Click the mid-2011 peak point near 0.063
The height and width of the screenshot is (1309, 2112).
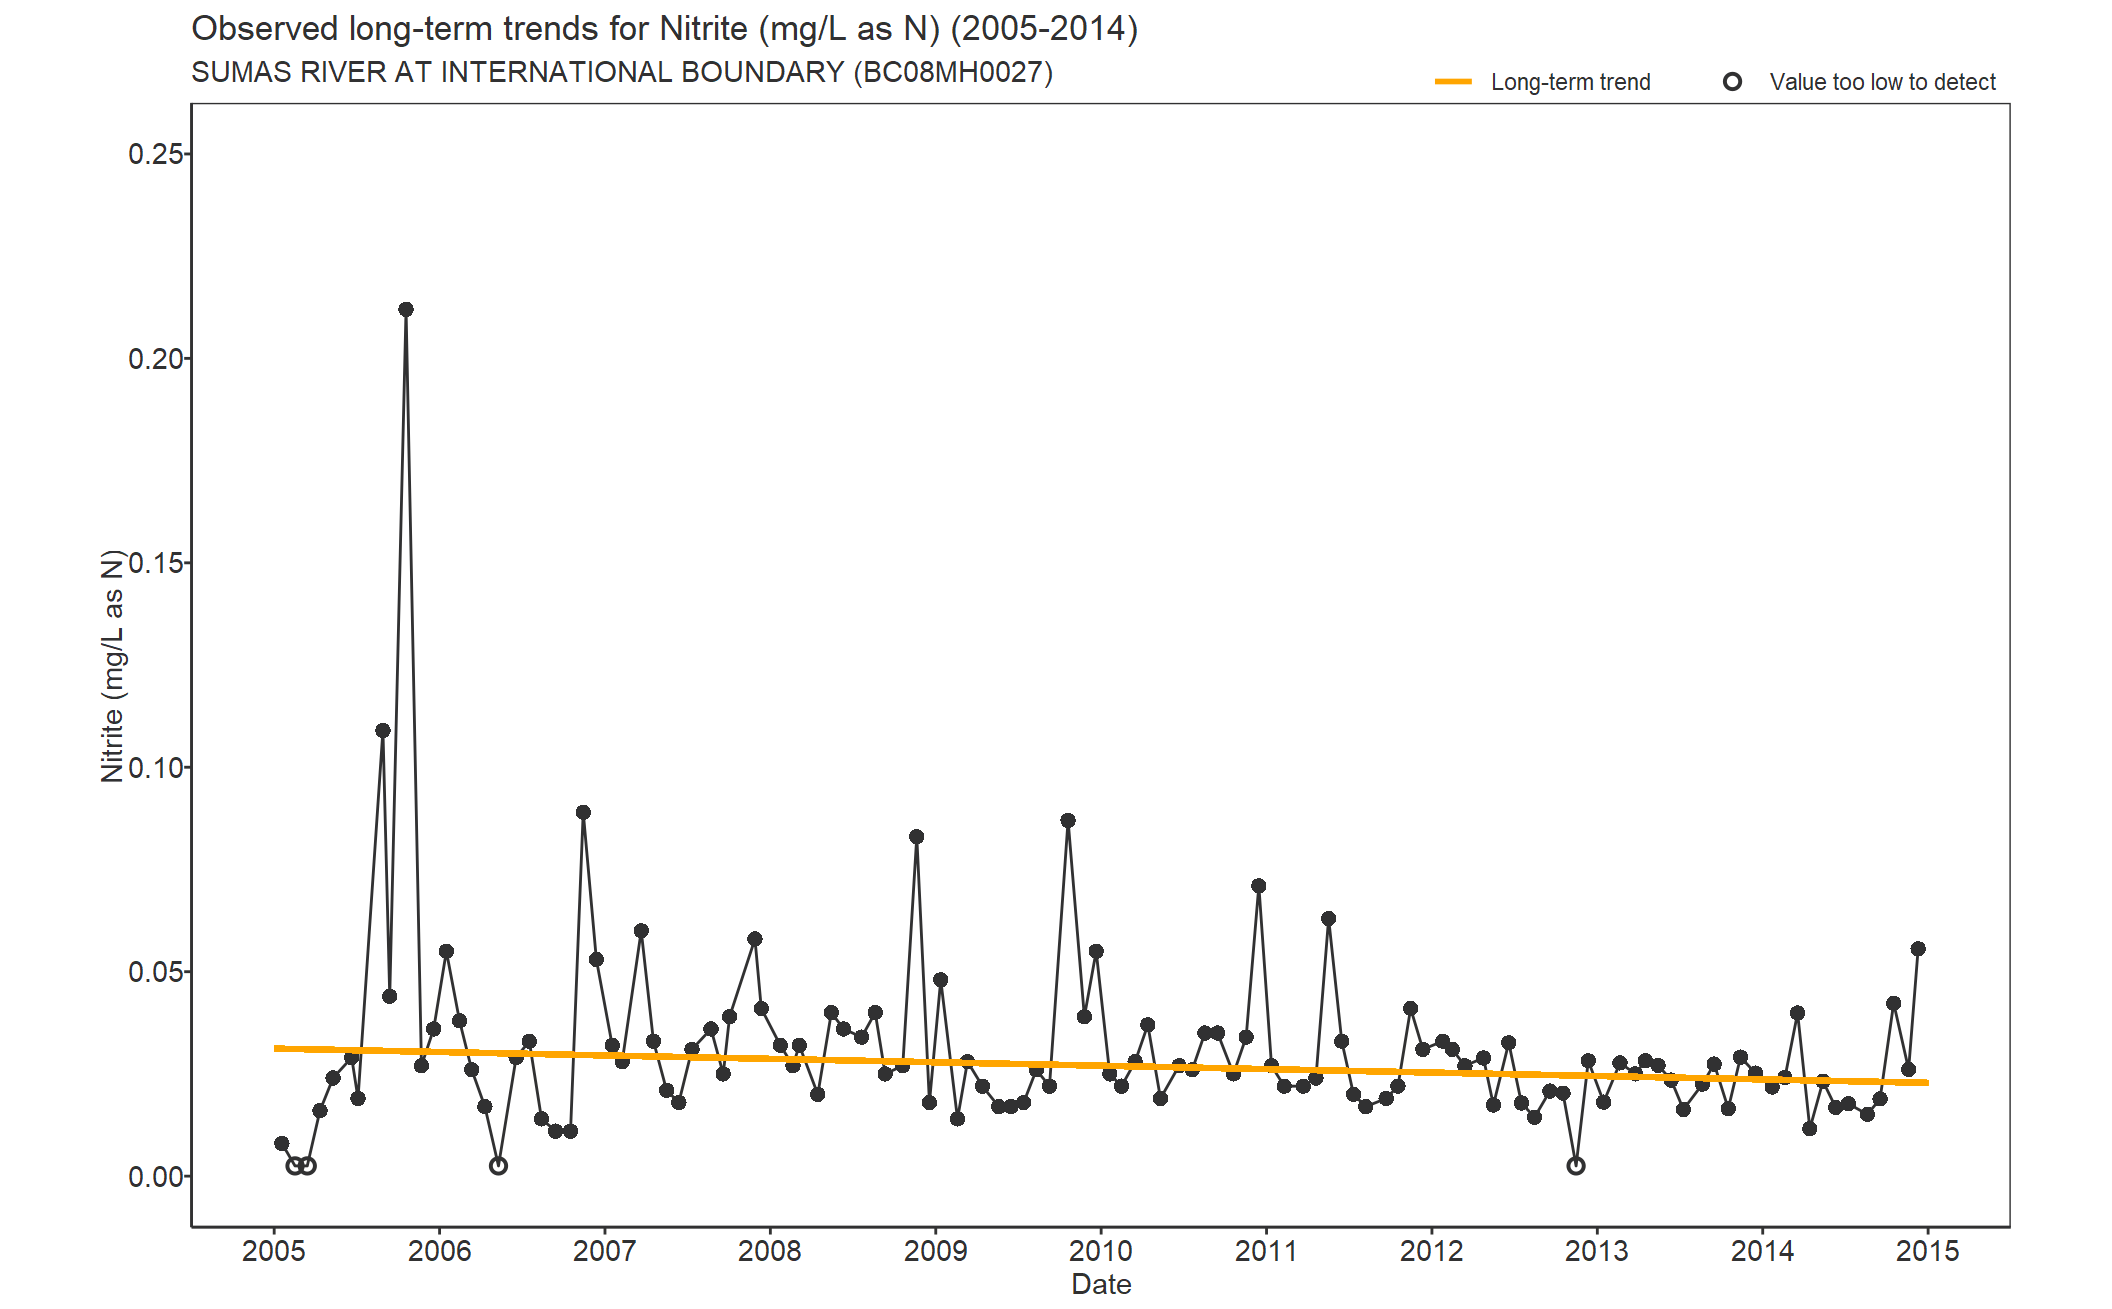[1328, 919]
